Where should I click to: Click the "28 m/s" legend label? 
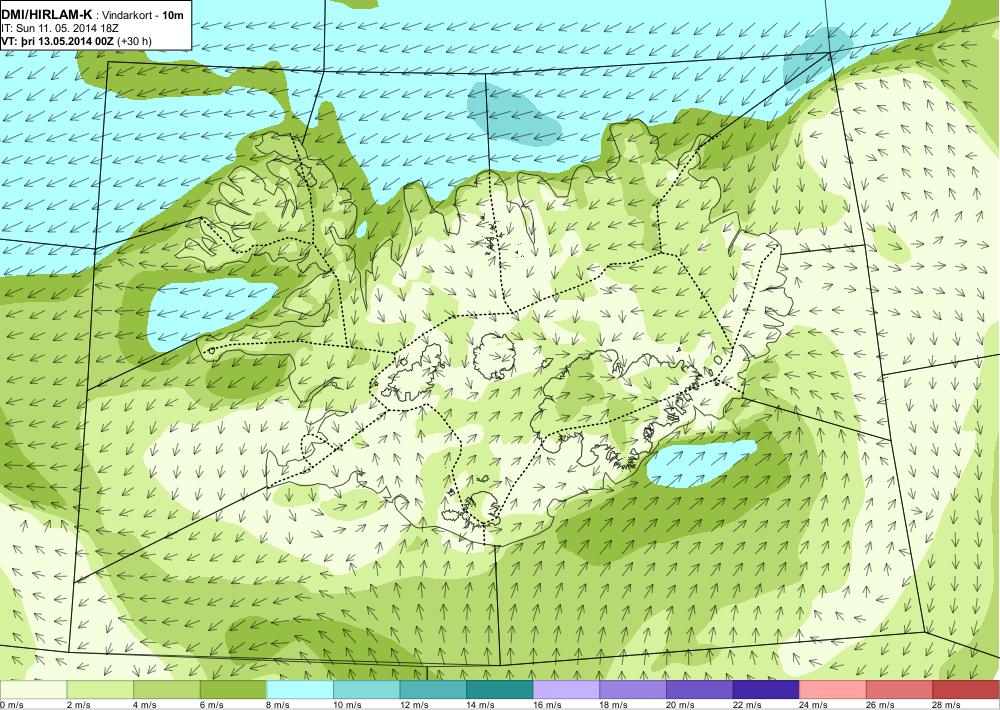pos(948,705)
